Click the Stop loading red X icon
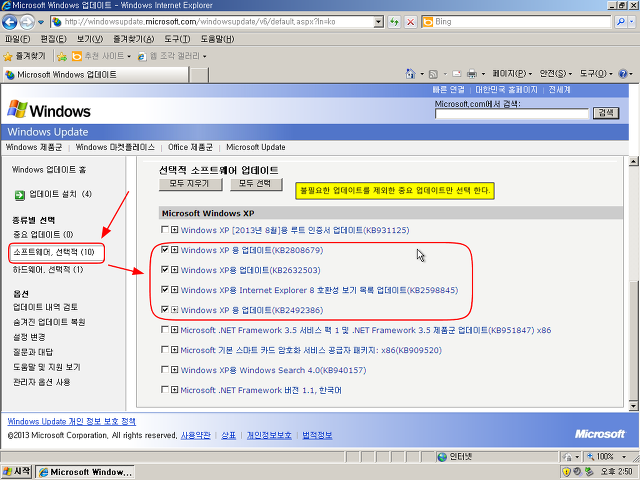 (411, 22)
